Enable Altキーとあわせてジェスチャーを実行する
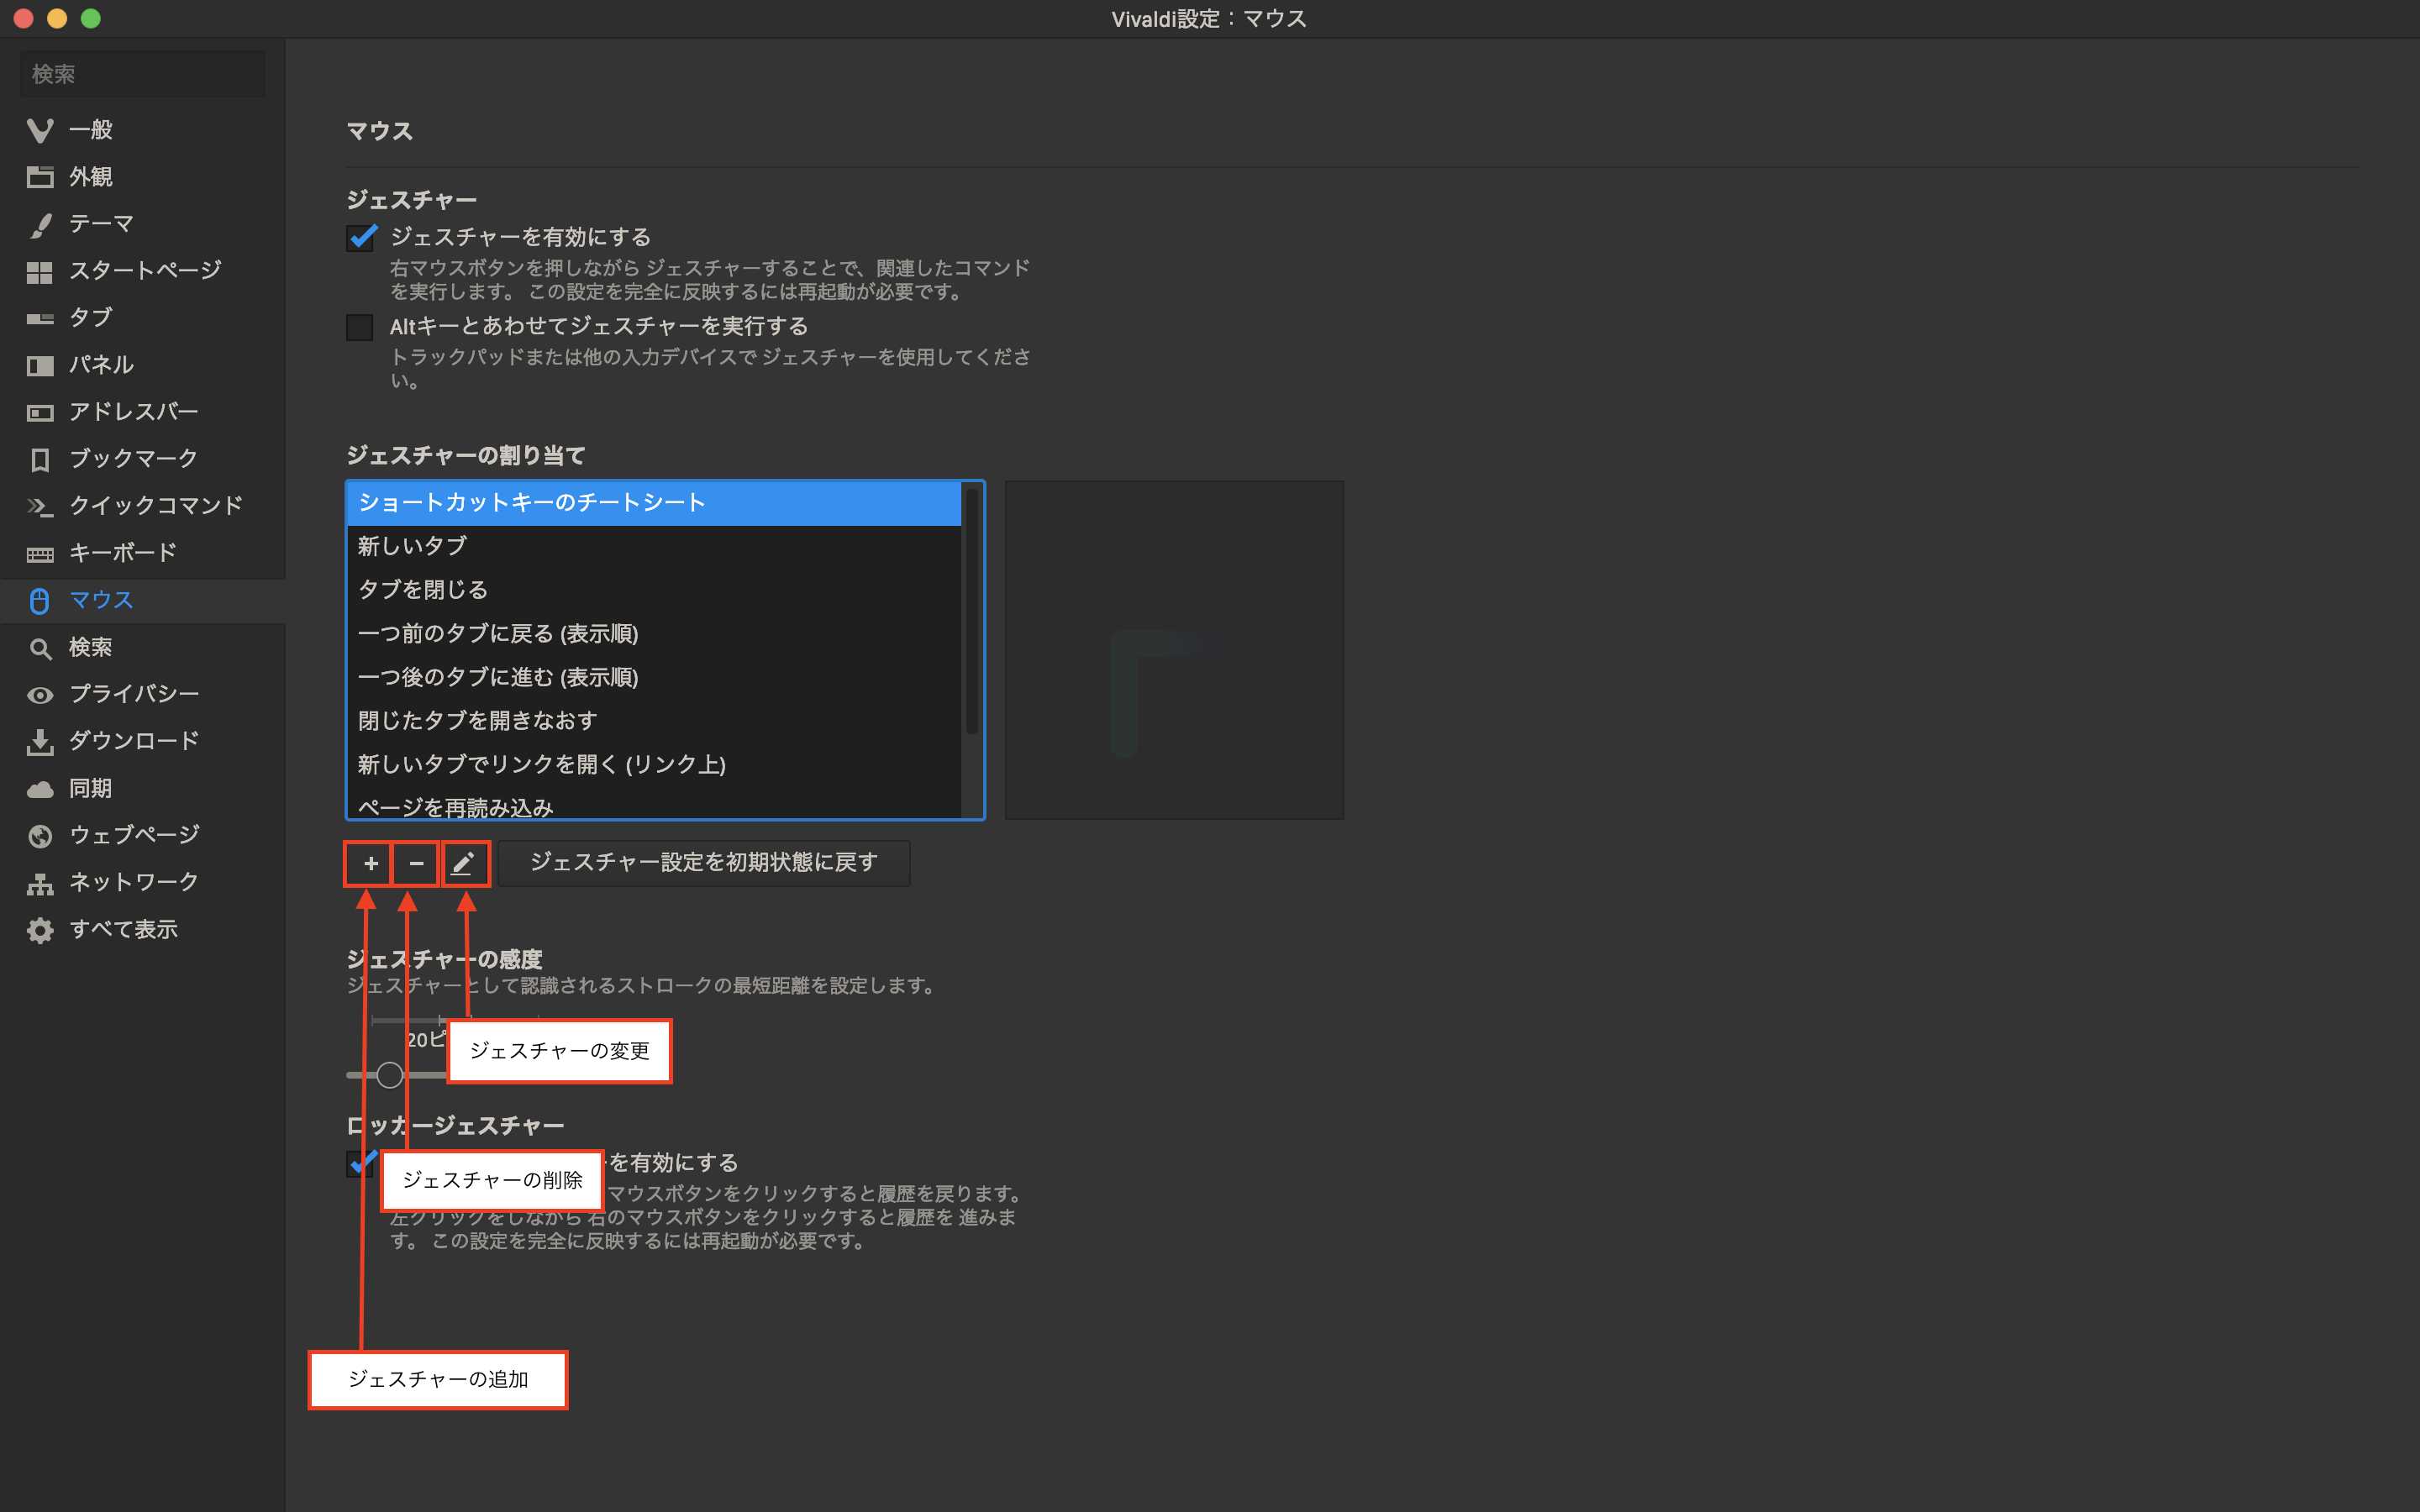This screenshot has height=1512, width=2420. coord(360,327)
